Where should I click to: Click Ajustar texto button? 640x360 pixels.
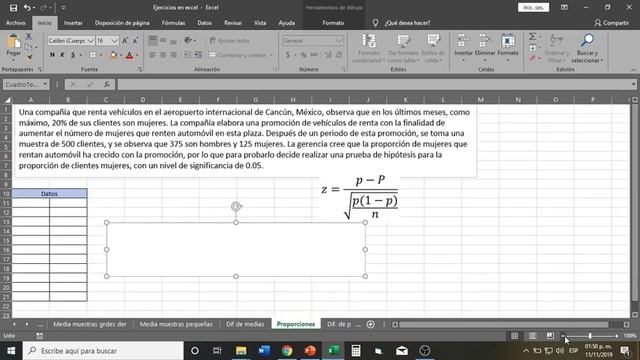[229, 40]
